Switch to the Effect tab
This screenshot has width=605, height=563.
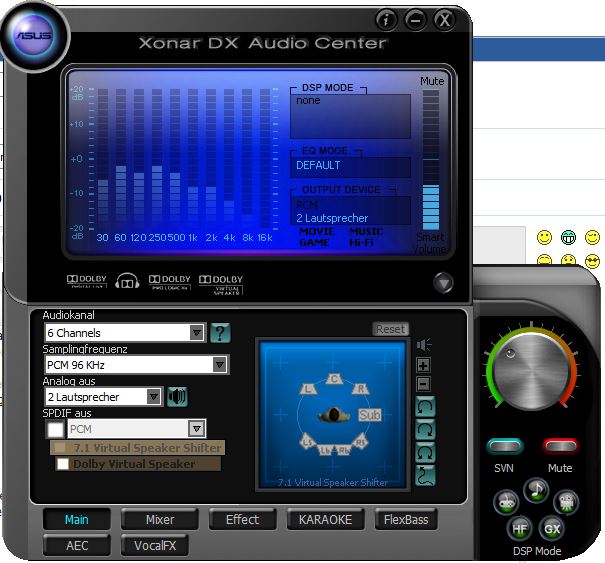(x=242, y=519)
